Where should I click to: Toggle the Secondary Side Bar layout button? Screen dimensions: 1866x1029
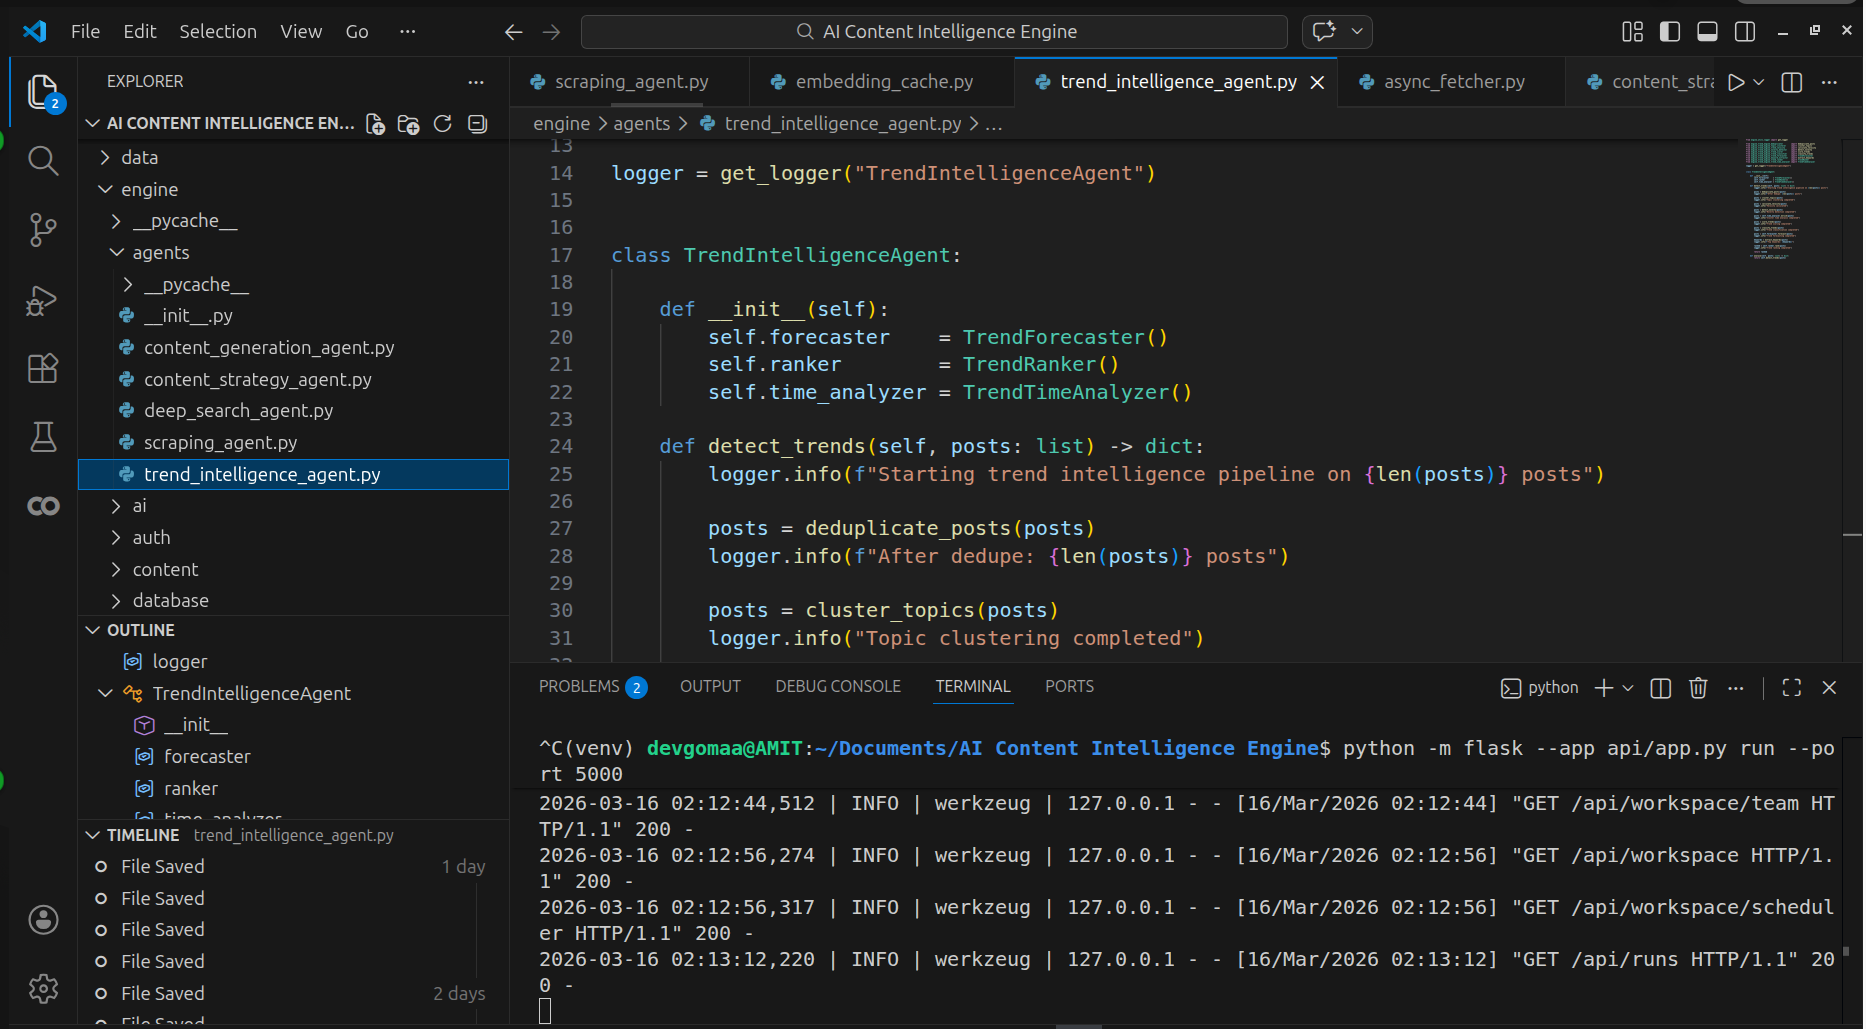[x=1745, y=32]
